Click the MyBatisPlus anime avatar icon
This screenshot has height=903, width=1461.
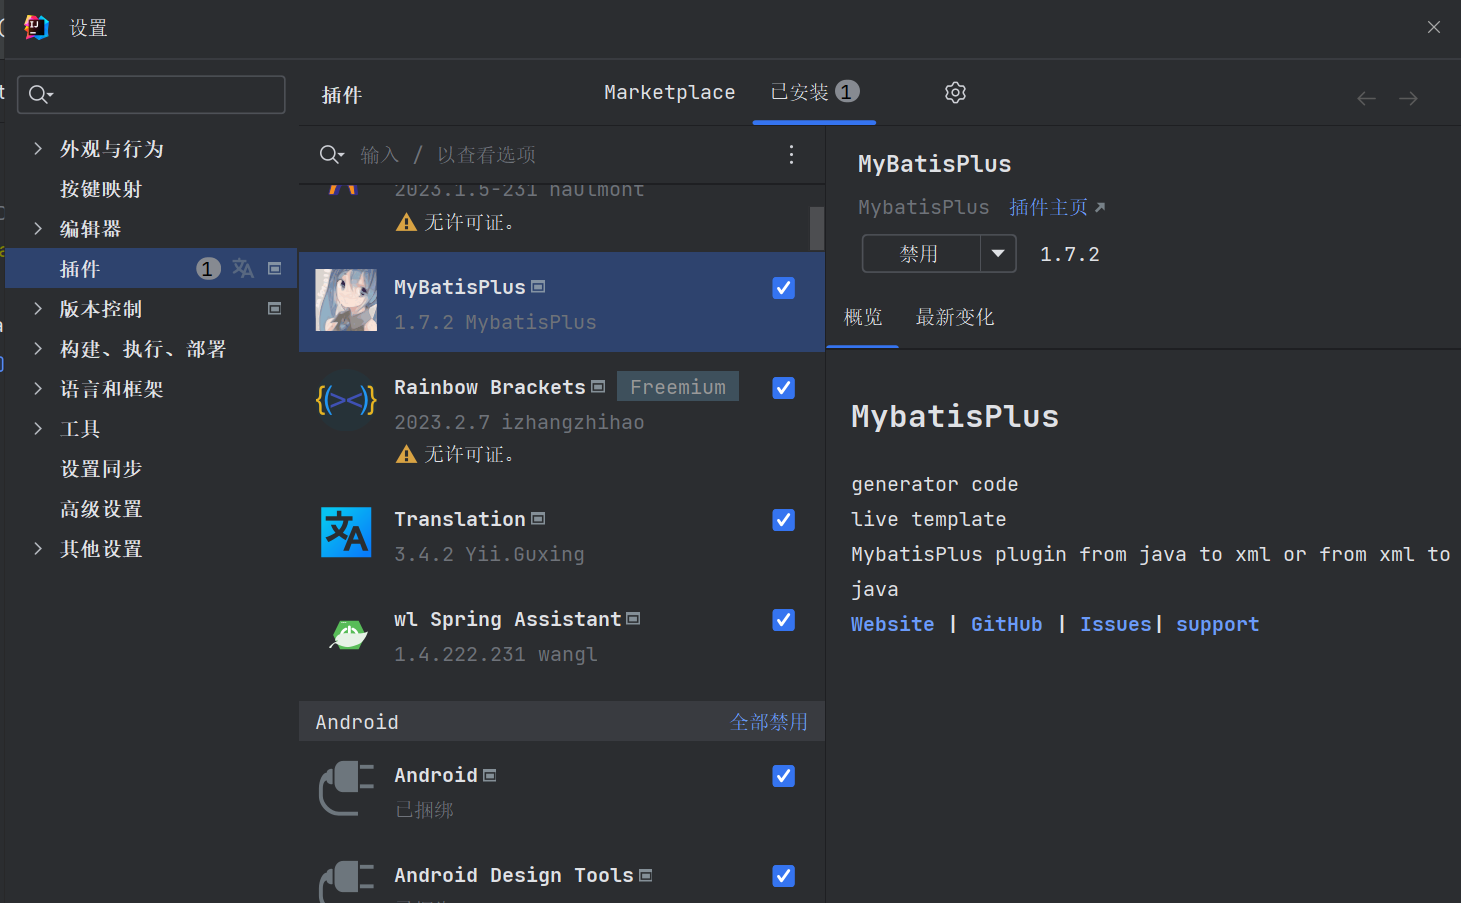click(346, 300)
